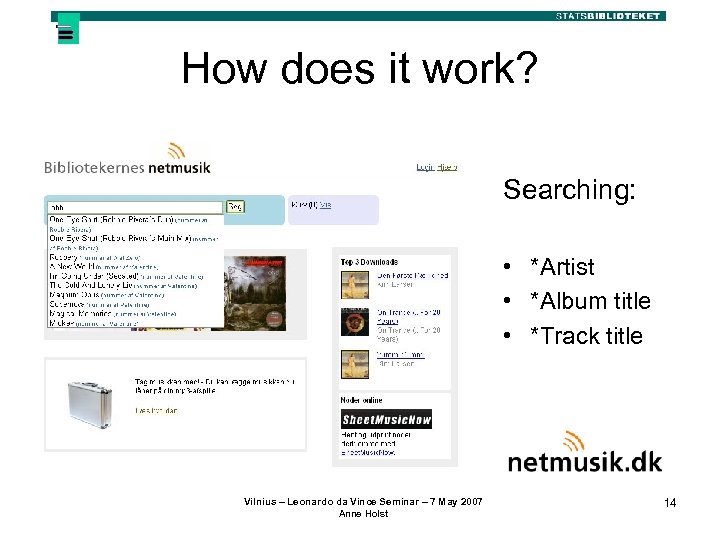Open the Læs mere link beside briefcase
Viewport: 720px width, 540px height.
pos(156,411)
